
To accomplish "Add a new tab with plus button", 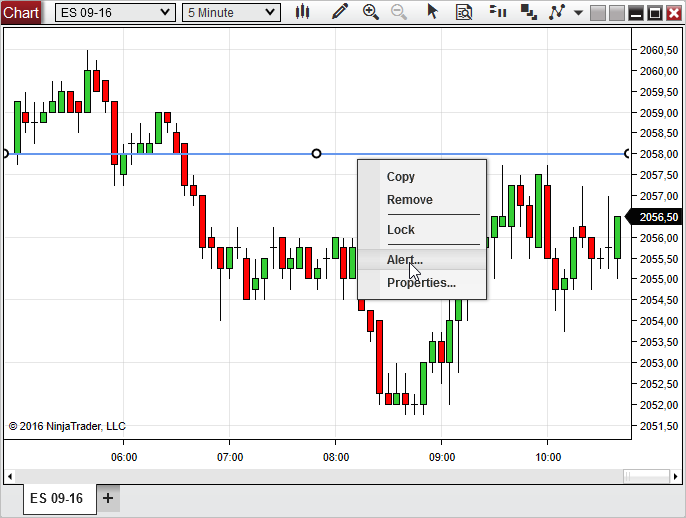I will click(108, 498).
